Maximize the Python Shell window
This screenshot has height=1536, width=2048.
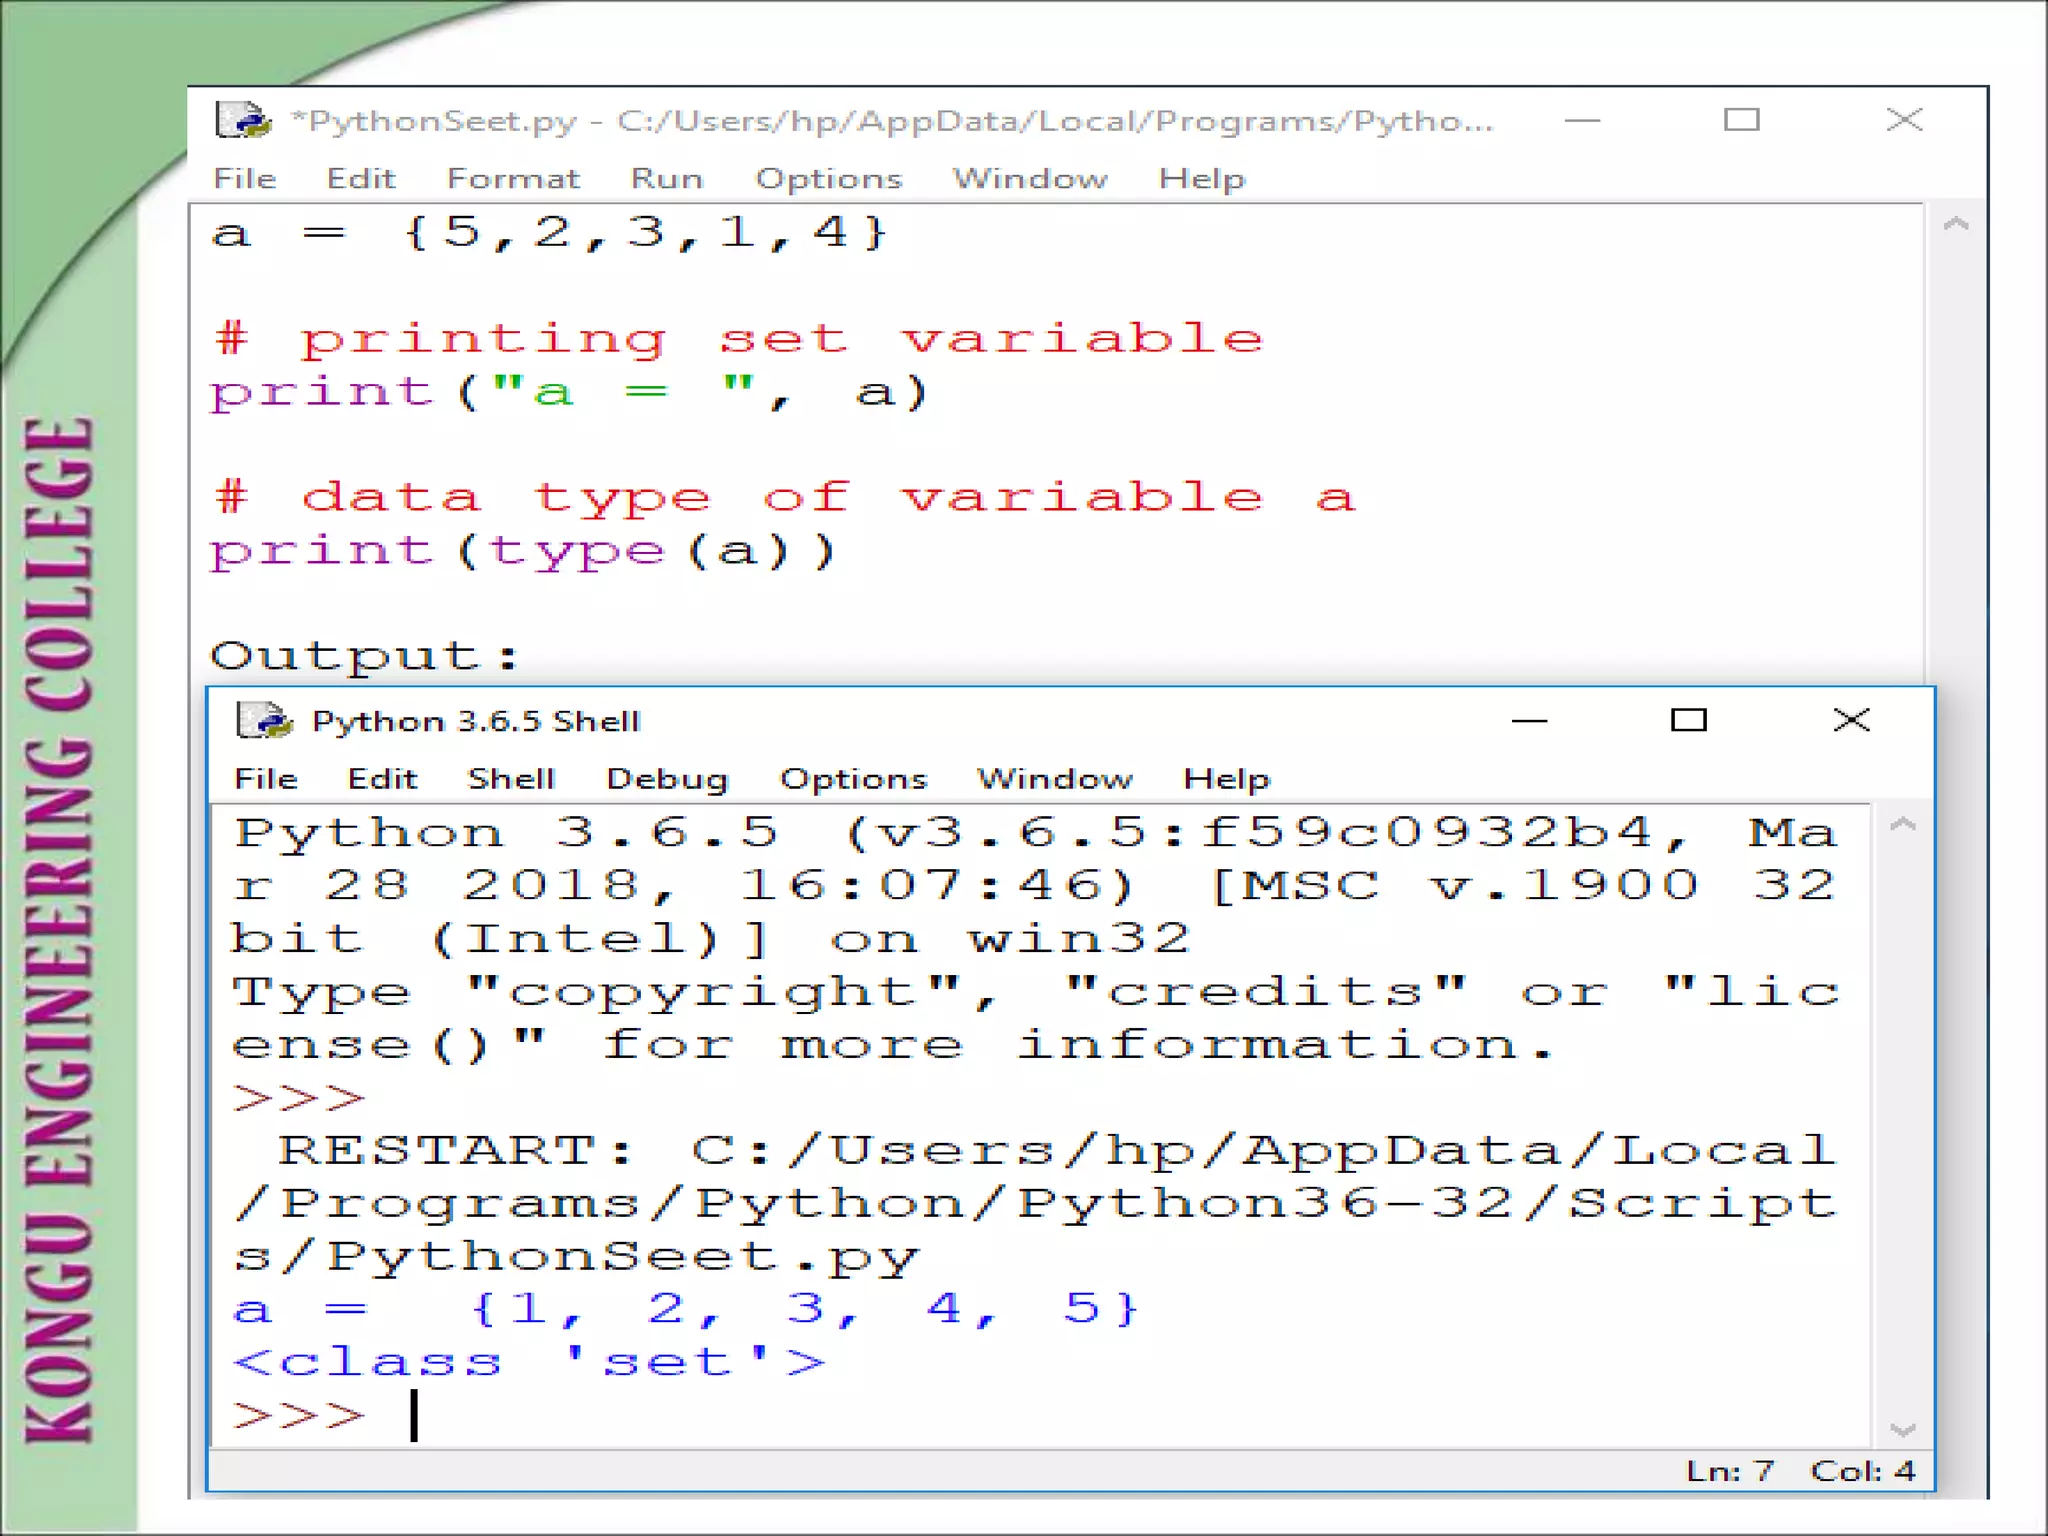pos(1688,720)
